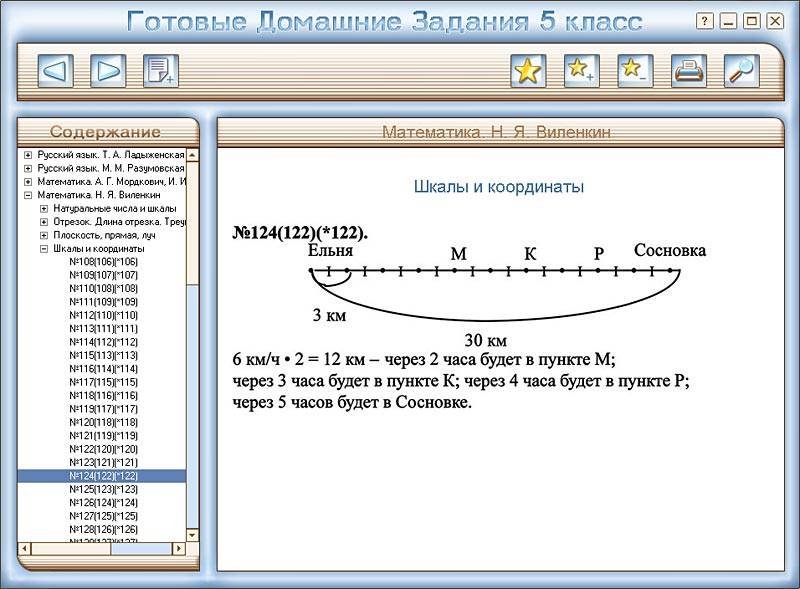Open exercise №122(120)(*120)
This screenshot has width=800, height=589.
pyautogui.click(x=104, y=449)
